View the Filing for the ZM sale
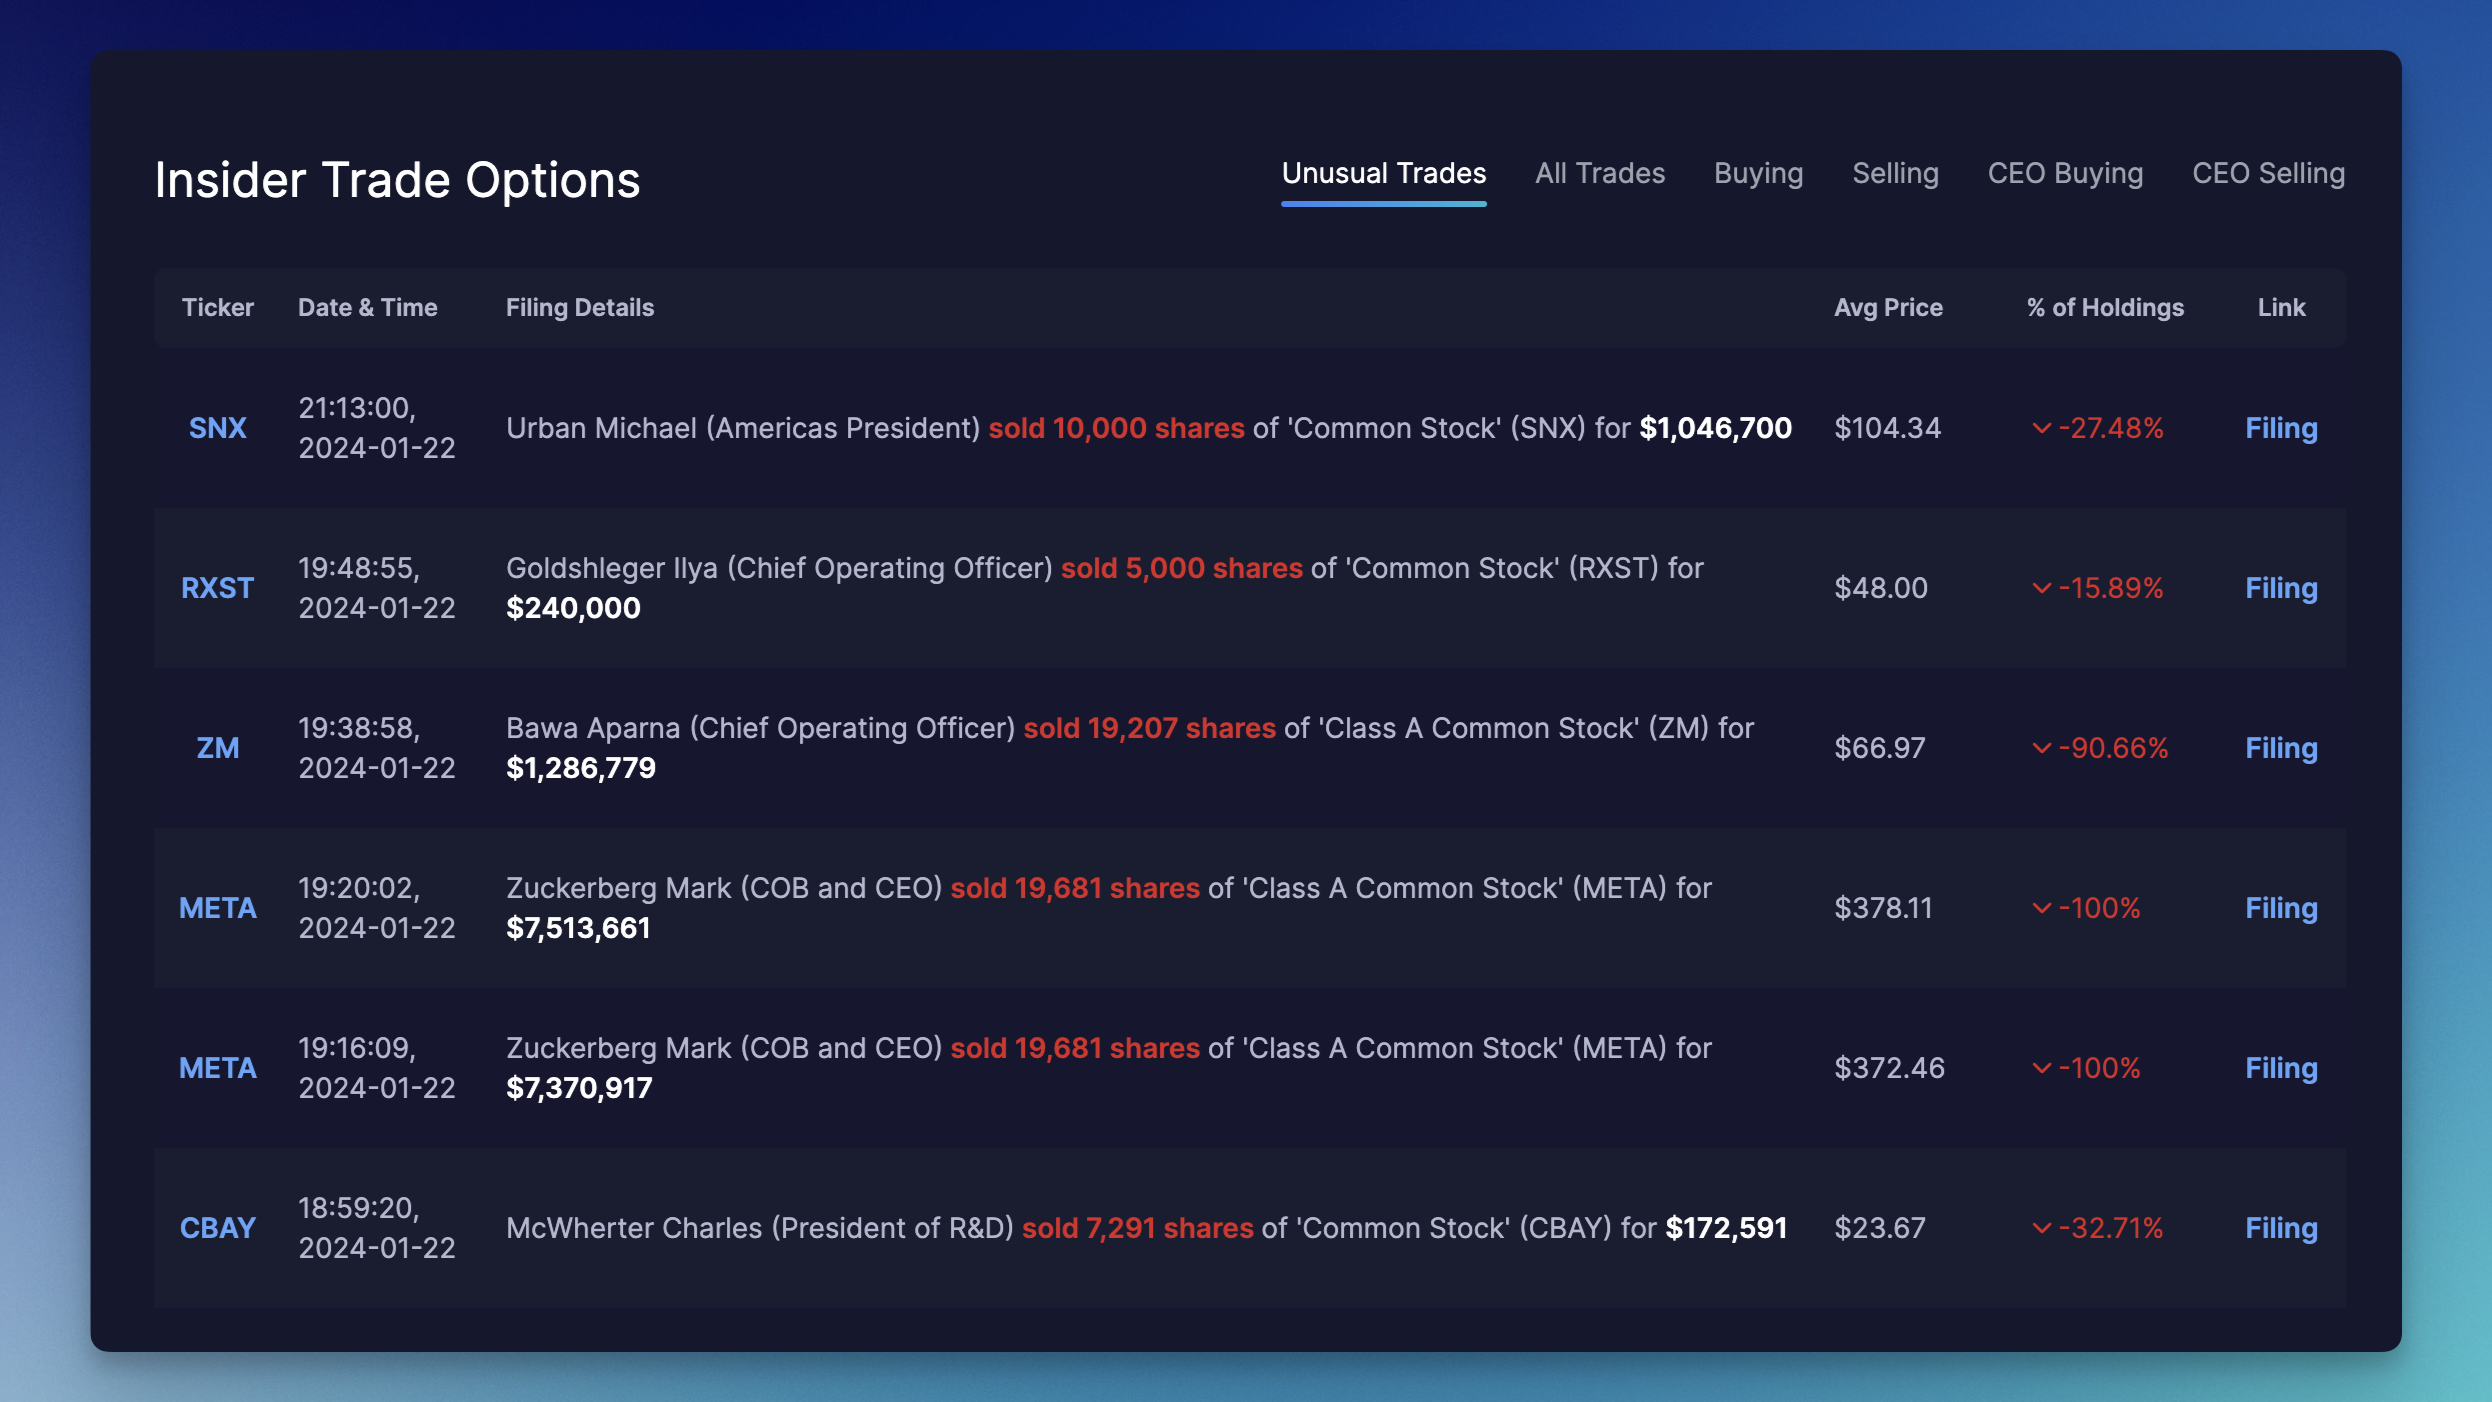This screenshot has width=2492, height=1402. coord(2280,747)
